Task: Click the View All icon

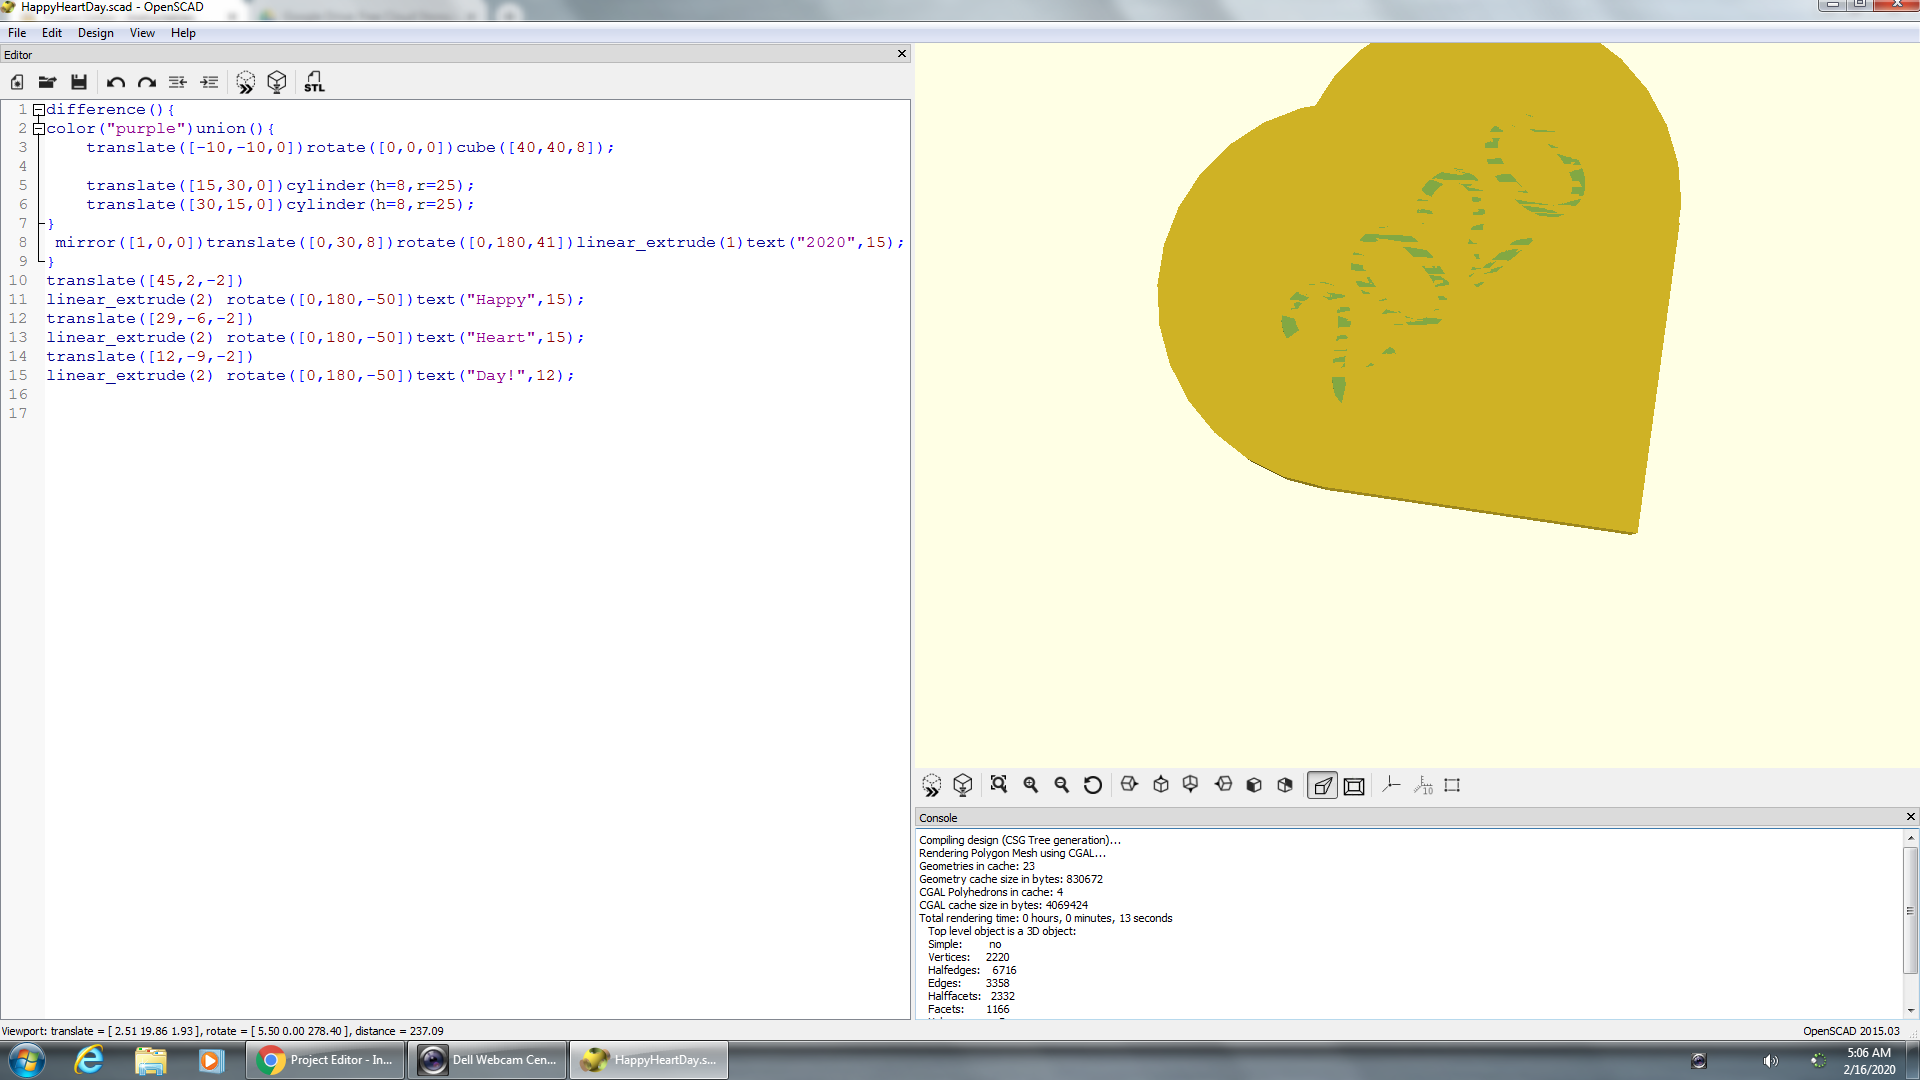Action: tap(999, 785)
